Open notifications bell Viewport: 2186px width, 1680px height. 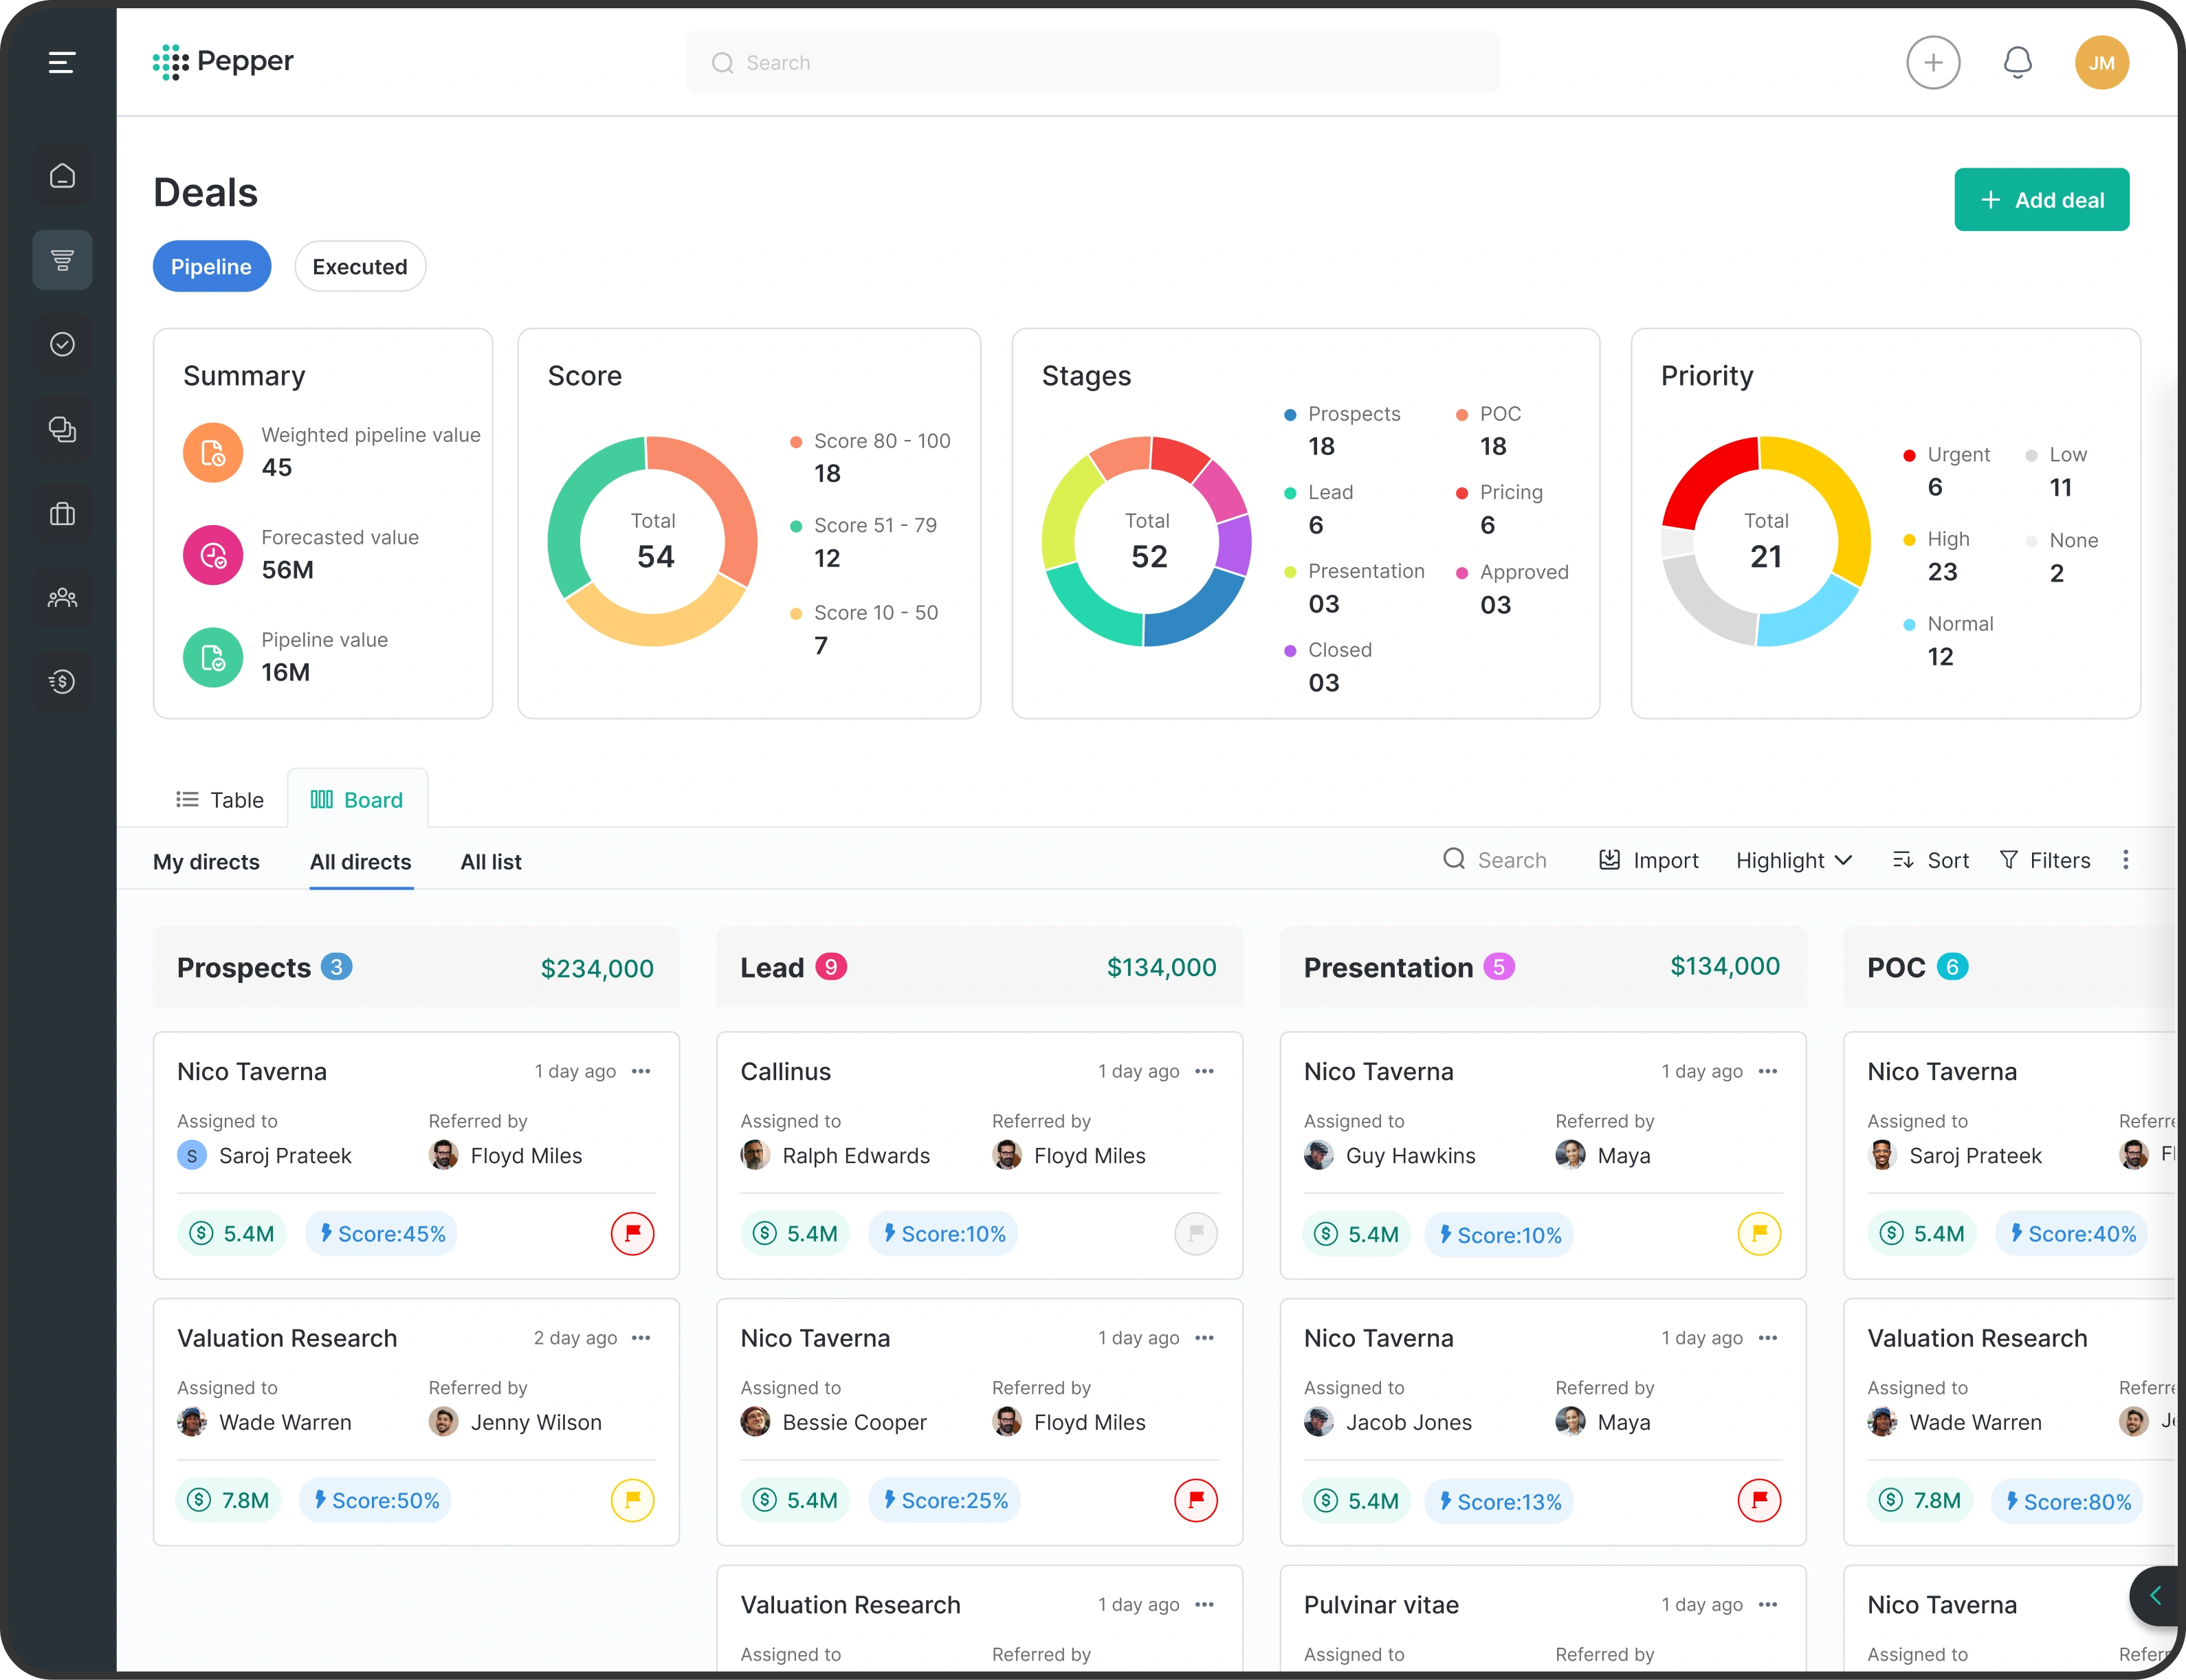pyautogui.click(x=2018, y=63)
